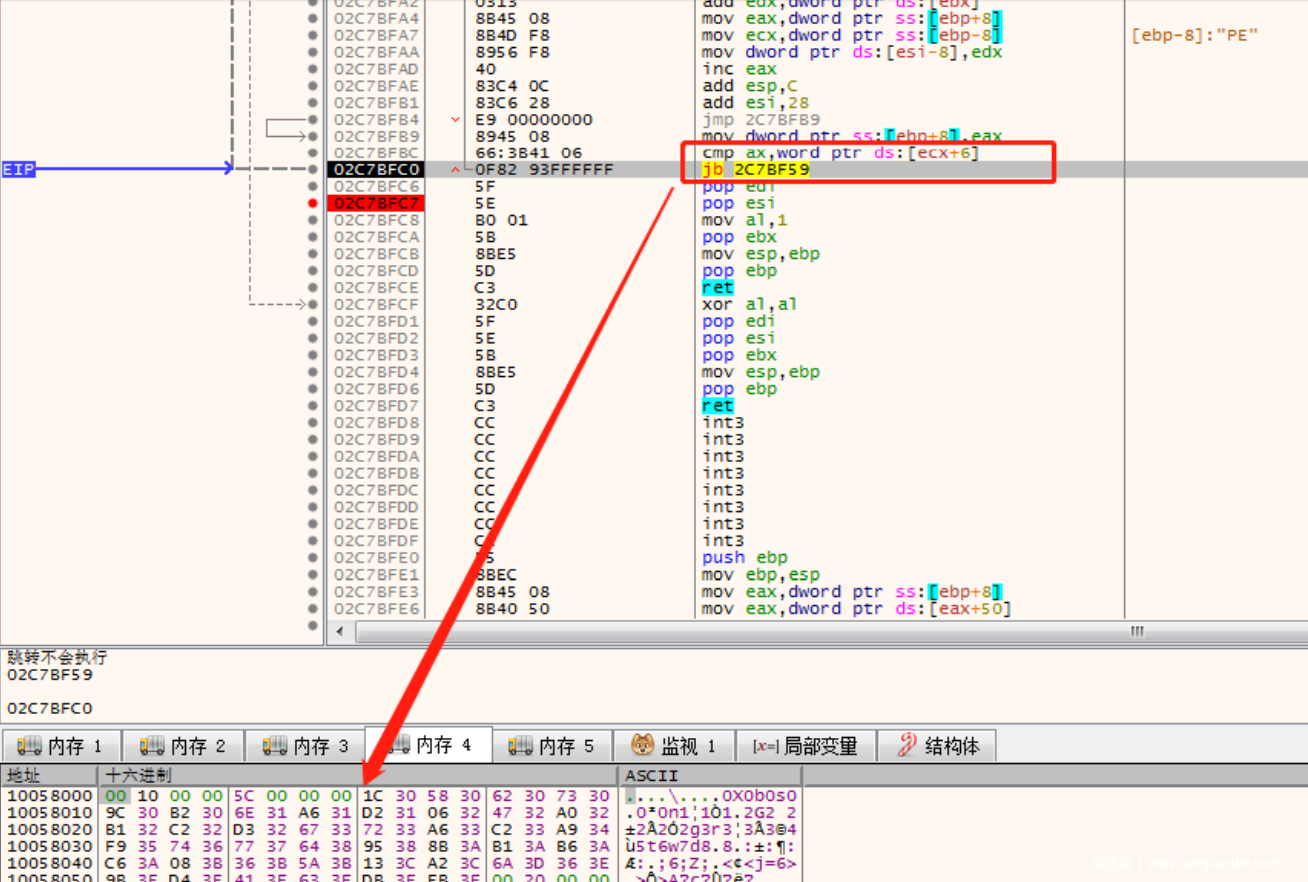This screenshot has width=1308, height=882.
Task: Click the ASCII column header
Action: click(x=651, y=776)
